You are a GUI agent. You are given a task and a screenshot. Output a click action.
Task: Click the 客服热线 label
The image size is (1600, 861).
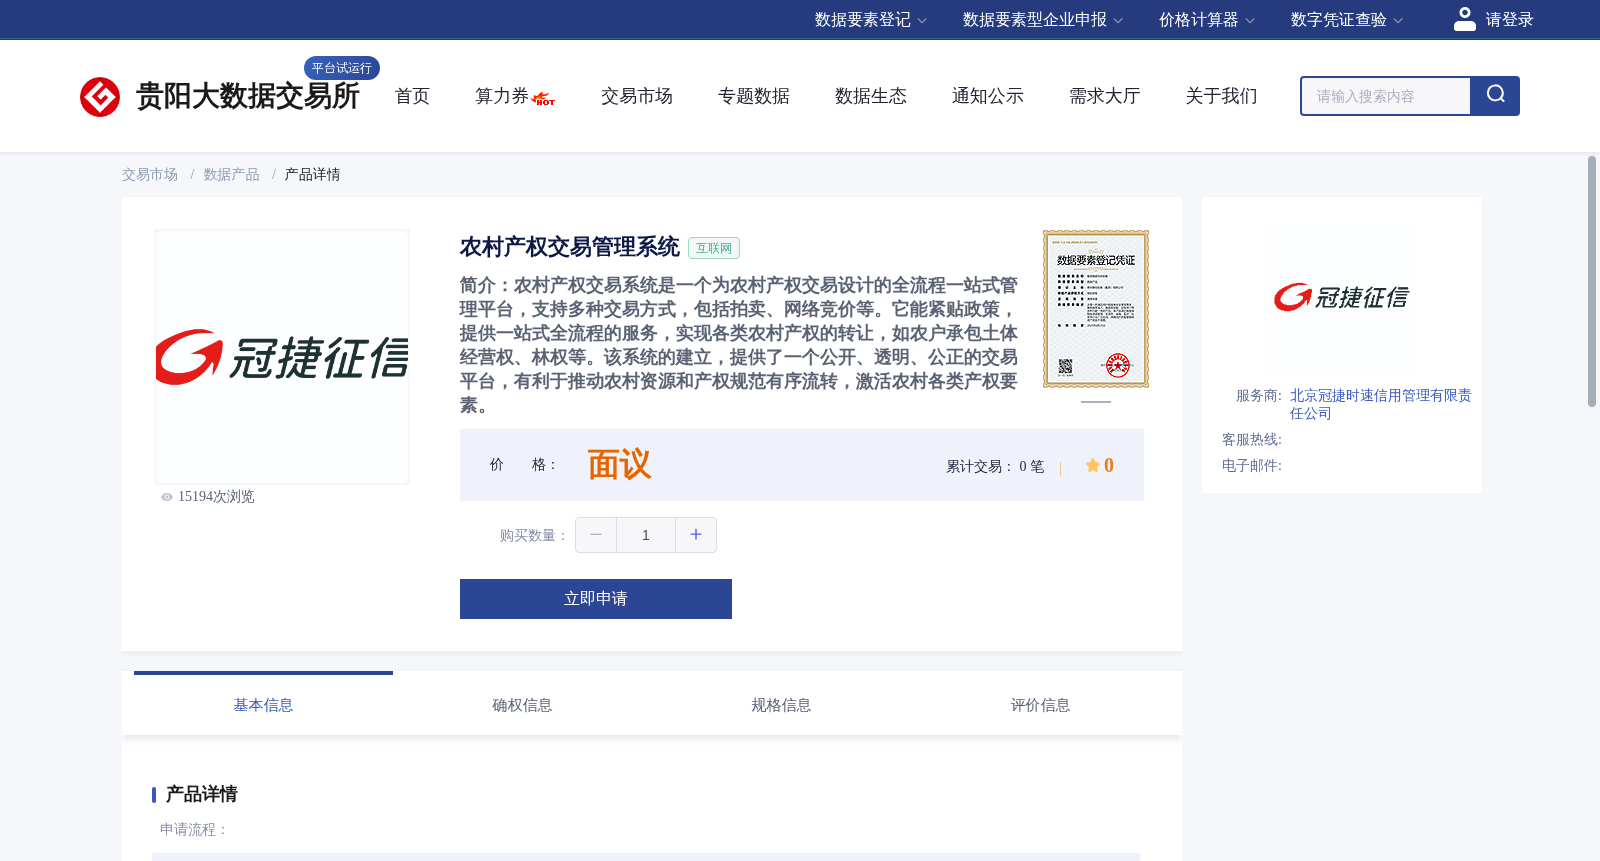(1252, 440)
